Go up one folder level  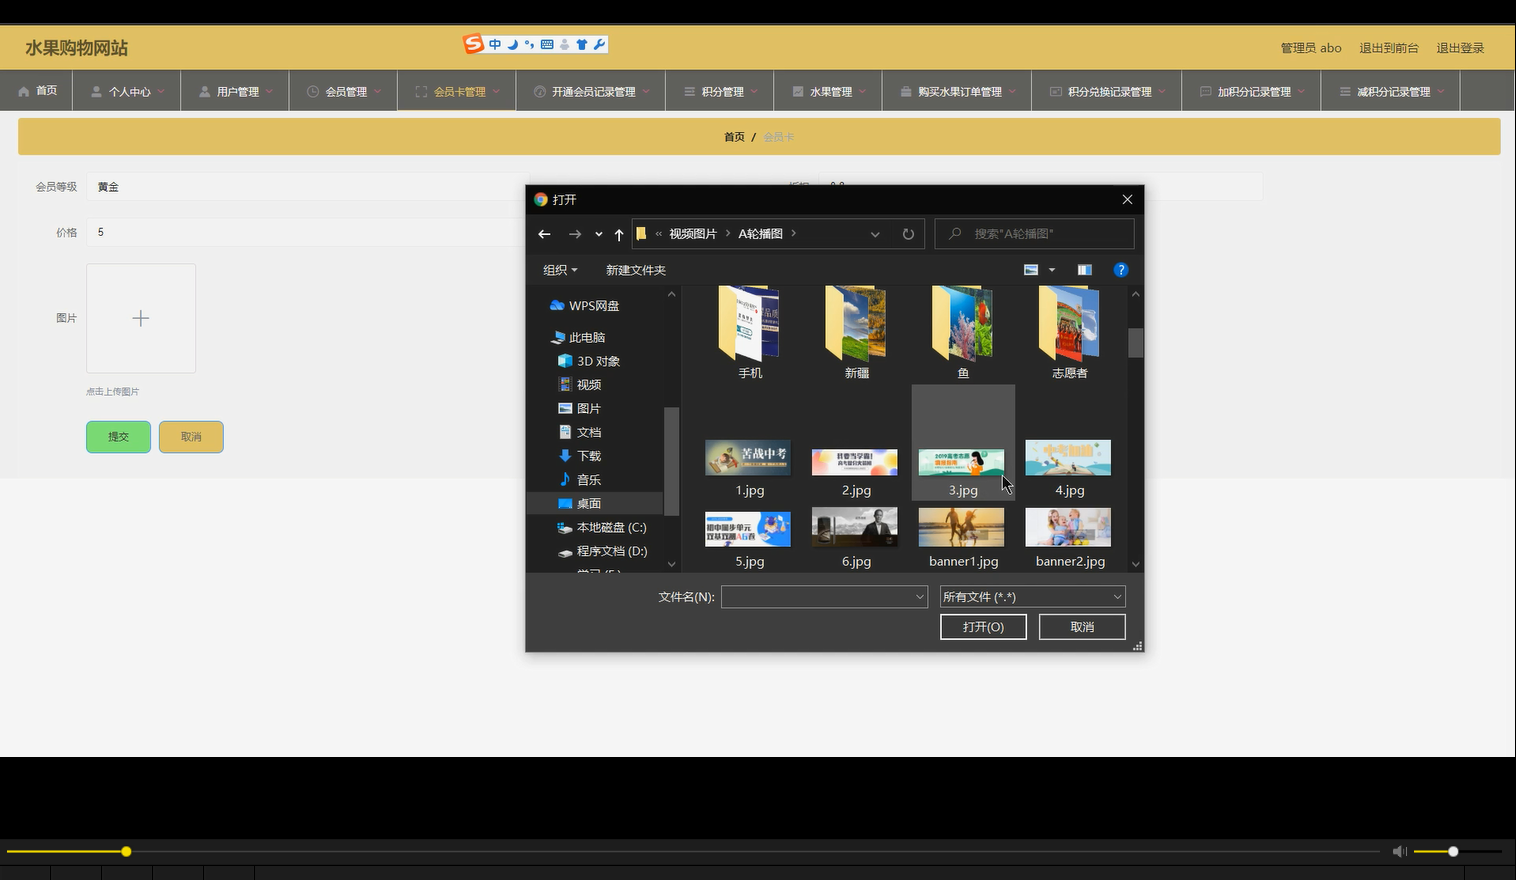[619, 234]
